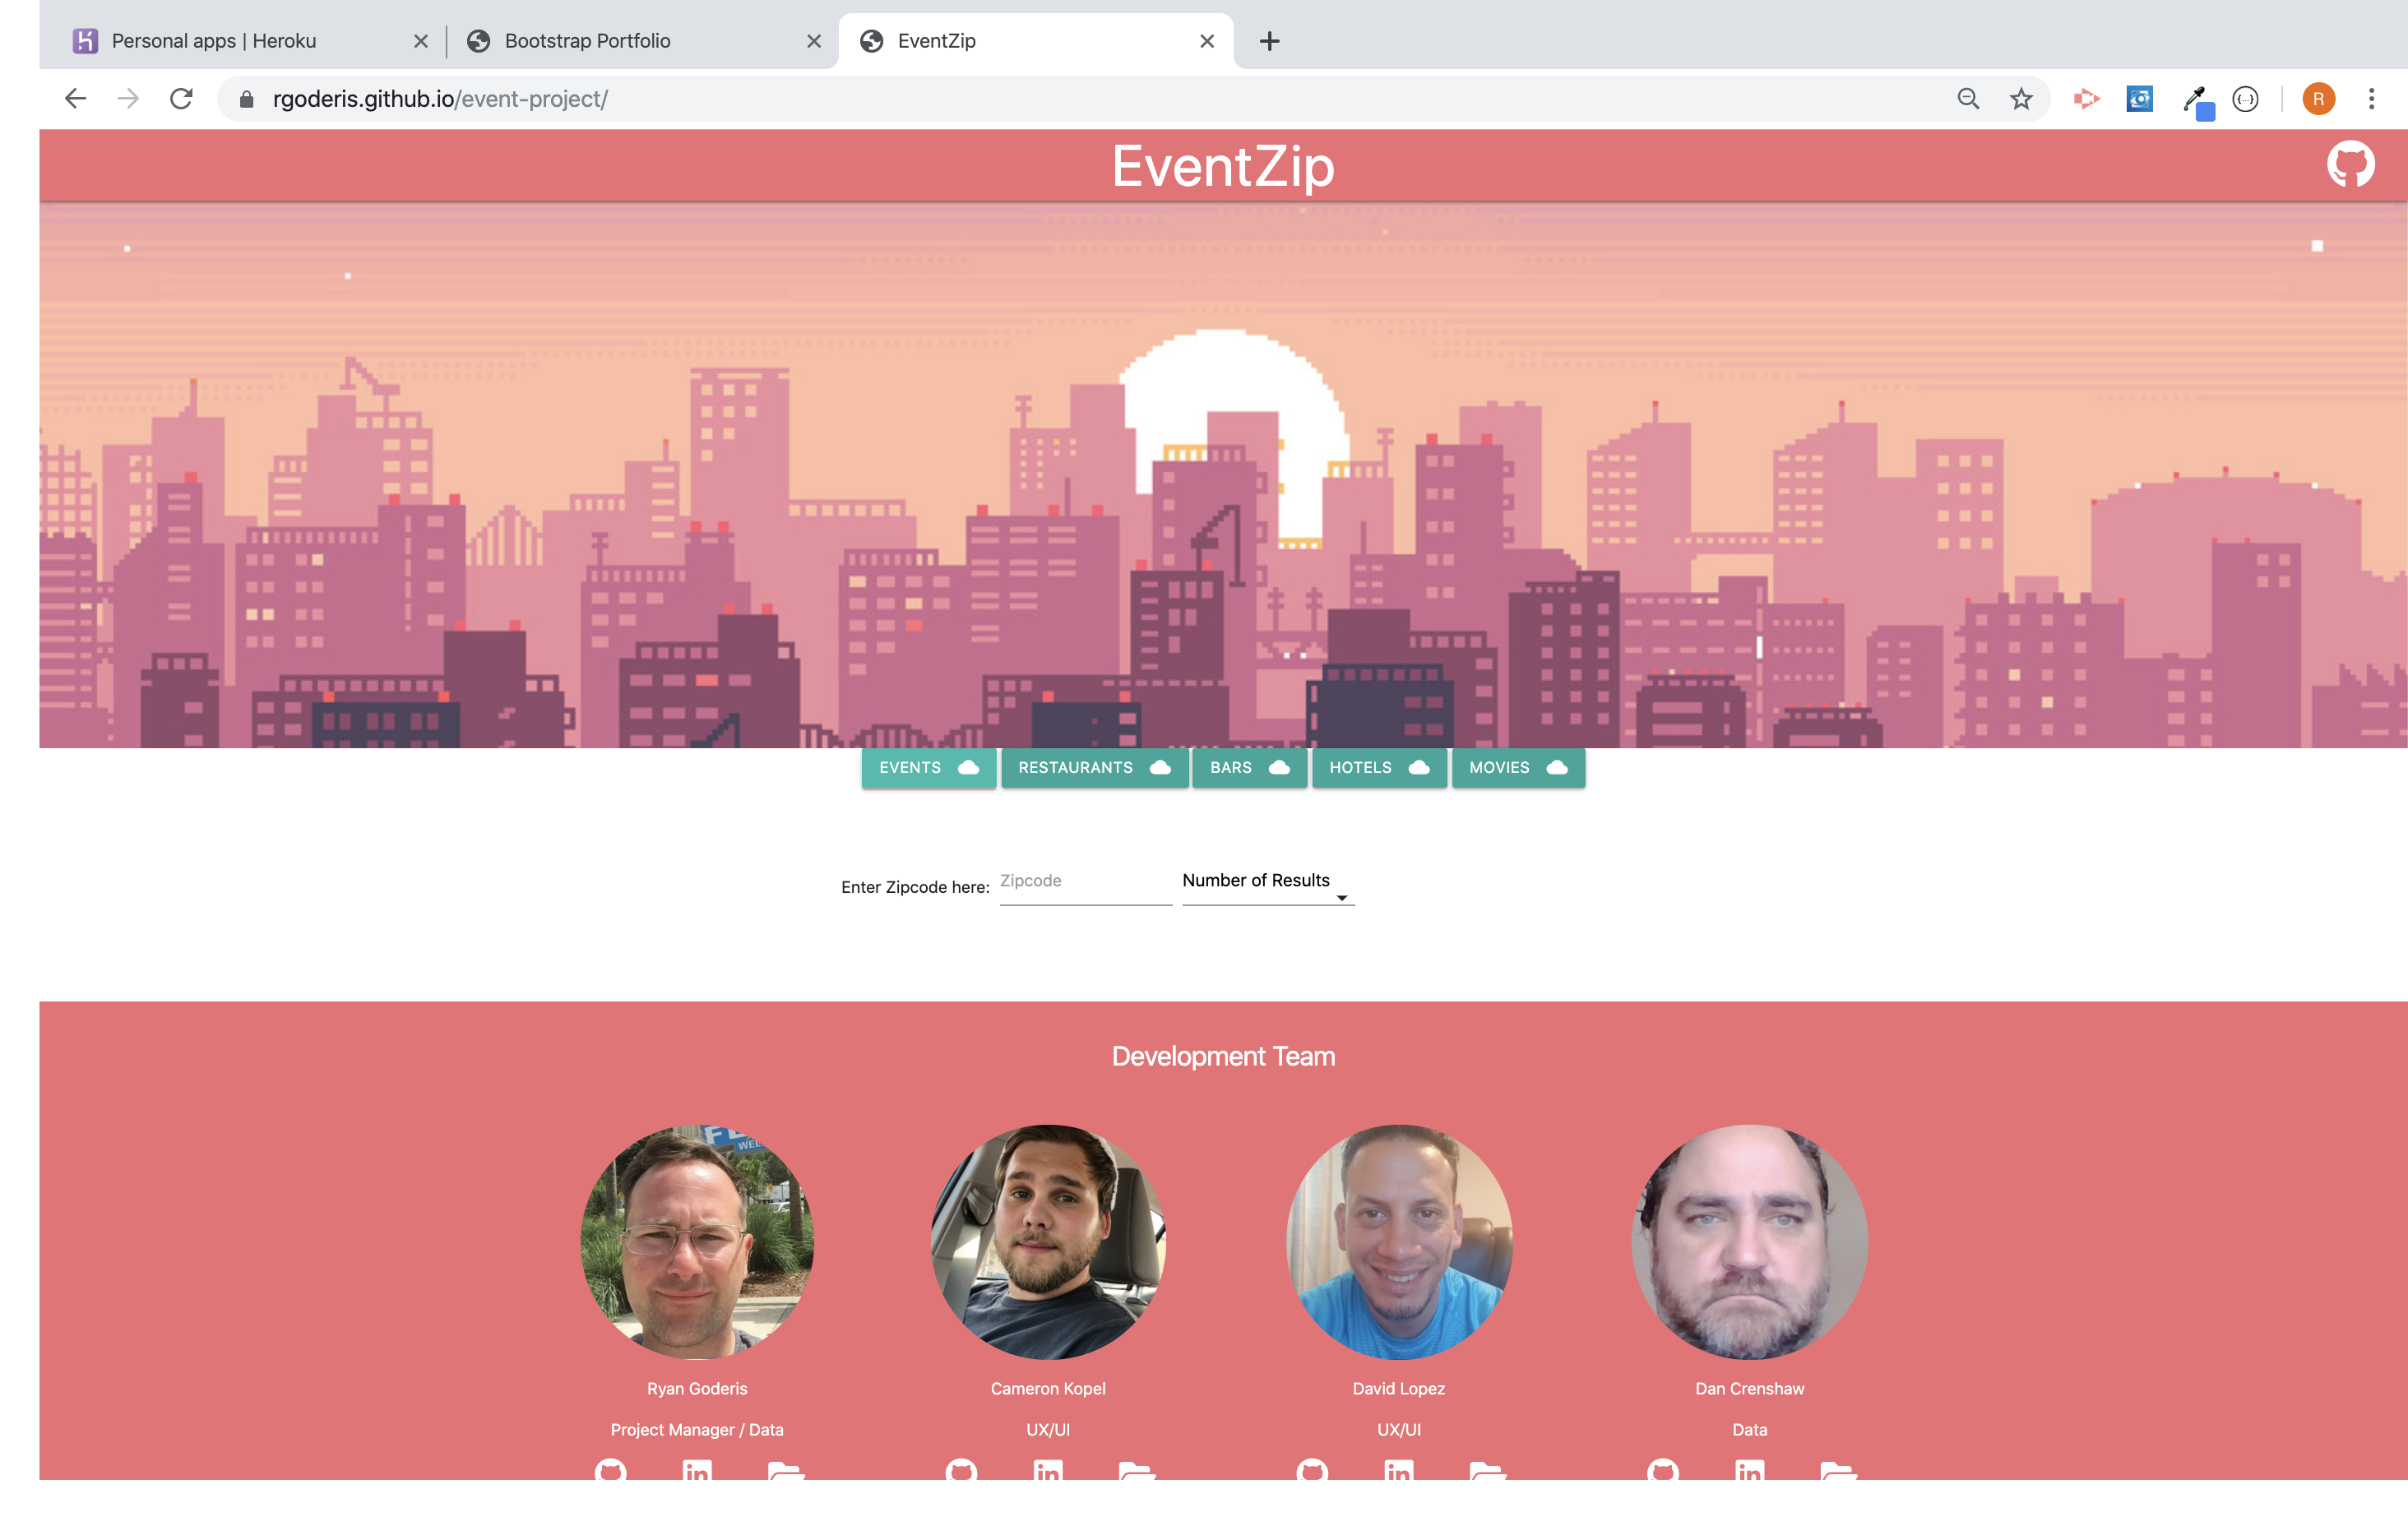
Task: Select the EVENTS tab
Action: tap(927, 766)
